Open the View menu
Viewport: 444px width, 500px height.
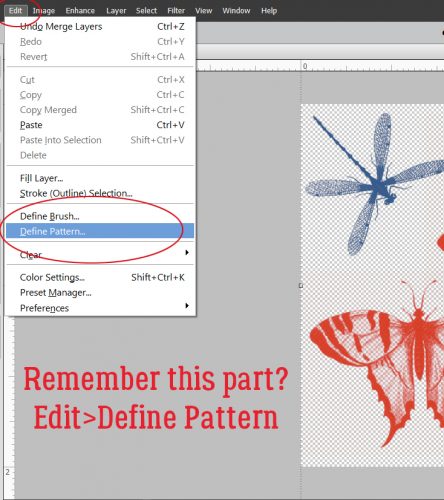pyautogui.click(x=203, y=11)
